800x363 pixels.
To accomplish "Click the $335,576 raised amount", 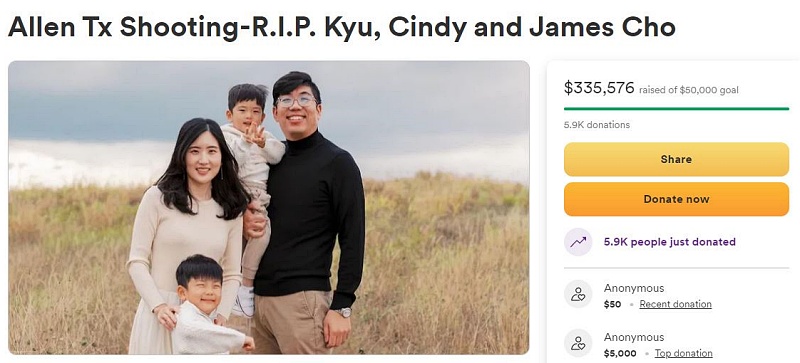I will click(x=598, y=88).
